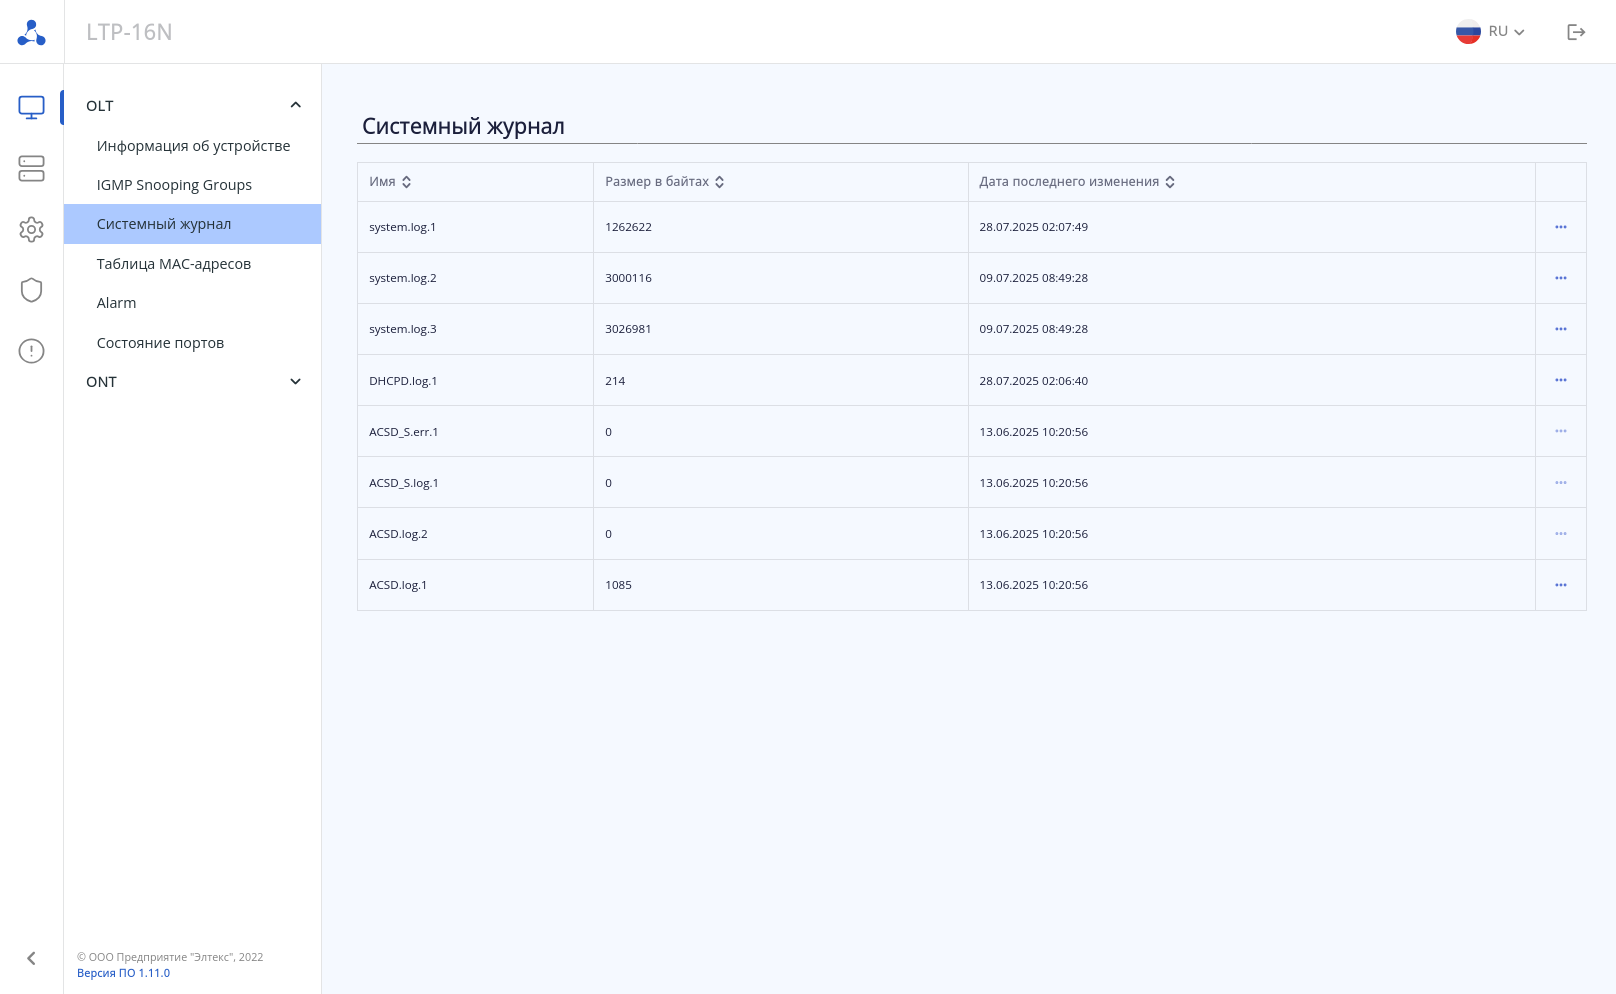Click the Eltex logo icon

pos(31,33)
